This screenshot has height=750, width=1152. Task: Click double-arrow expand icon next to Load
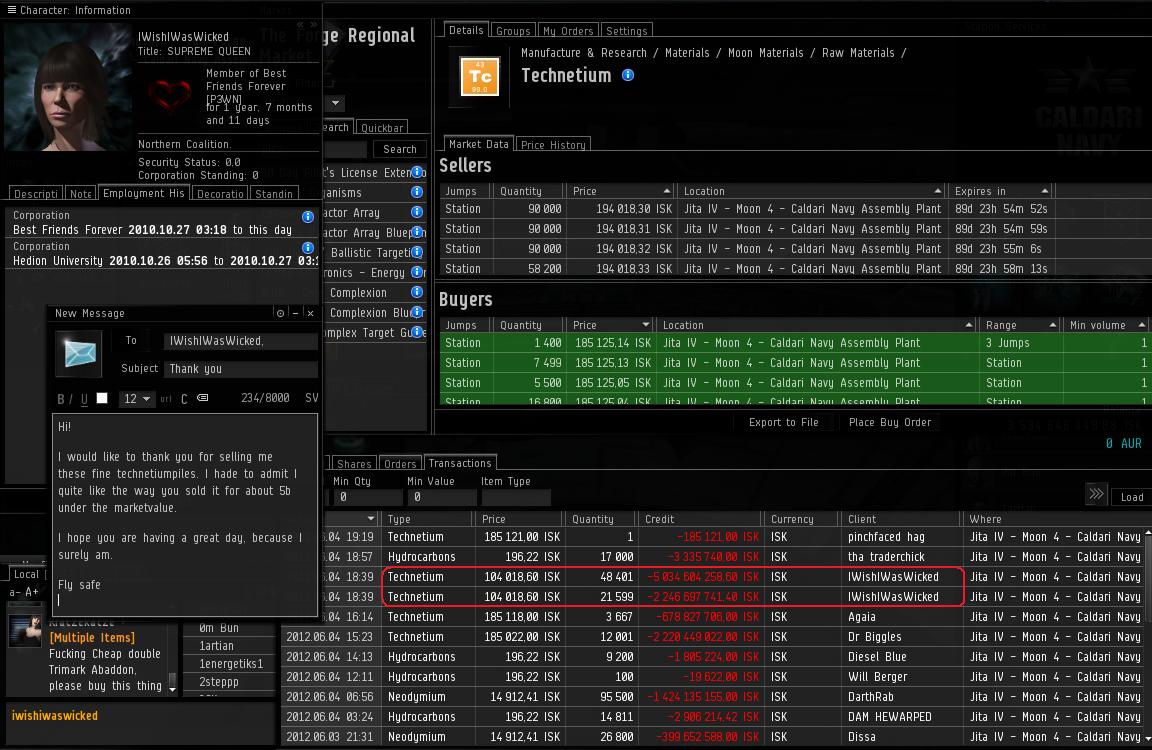tap(1096, 494)
